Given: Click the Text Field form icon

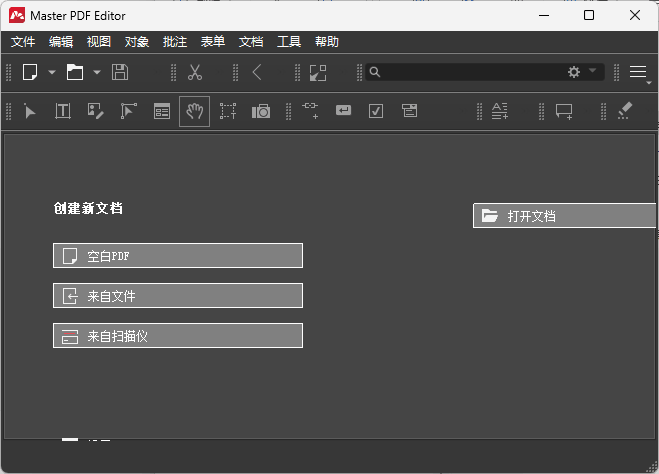Looking at the screenshot, I should pos(343,111).
